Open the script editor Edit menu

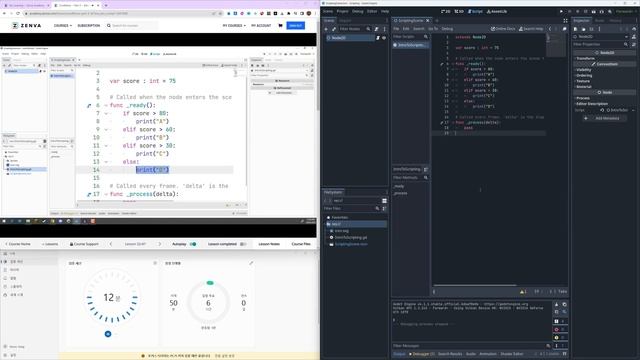406,29
